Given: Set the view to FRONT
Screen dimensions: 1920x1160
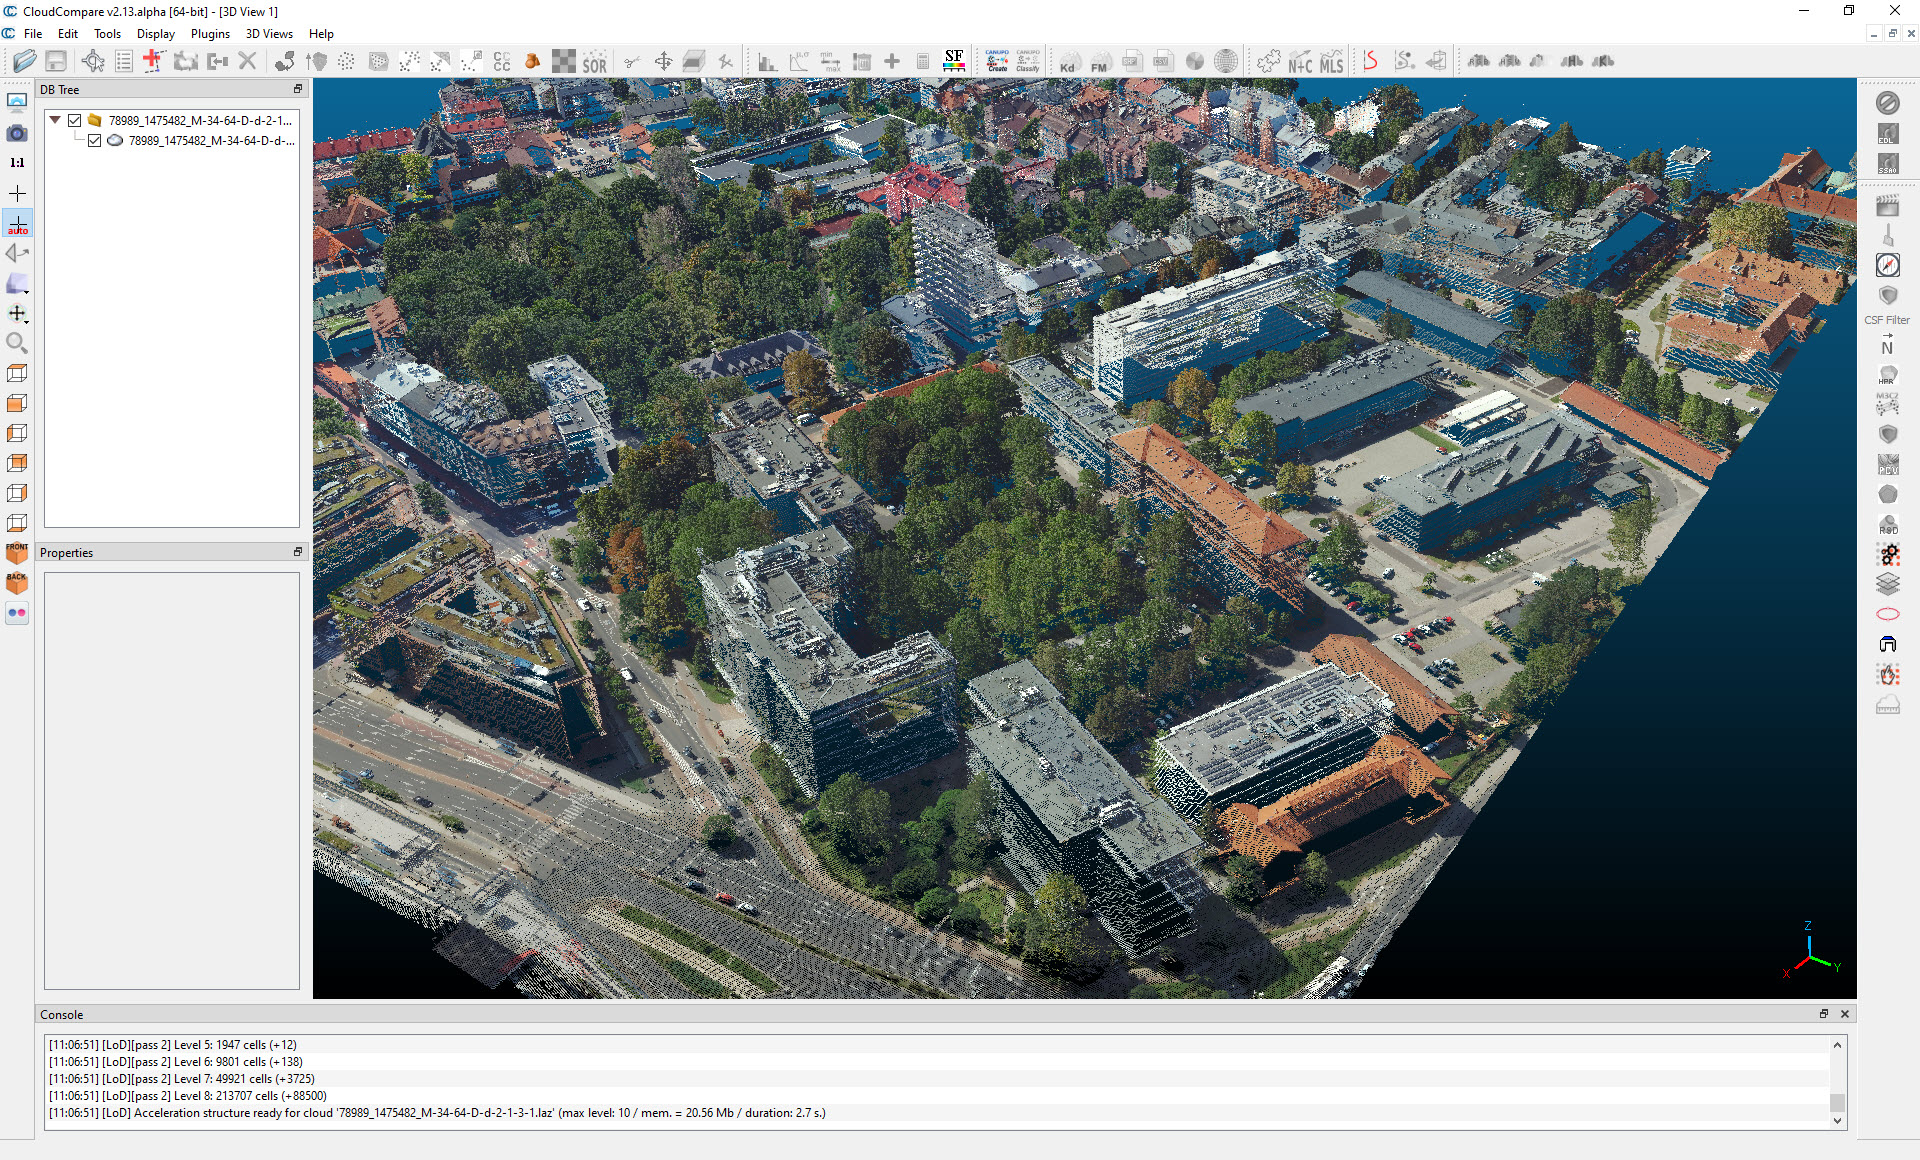Looking at the screenshot, I should [x=17, y=552].
